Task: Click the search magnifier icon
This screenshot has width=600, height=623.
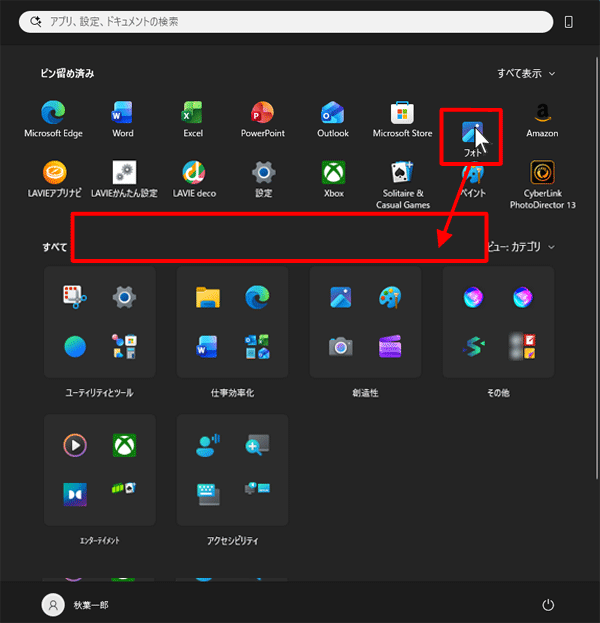Action: pyautogui.click(x=35, y=21)
